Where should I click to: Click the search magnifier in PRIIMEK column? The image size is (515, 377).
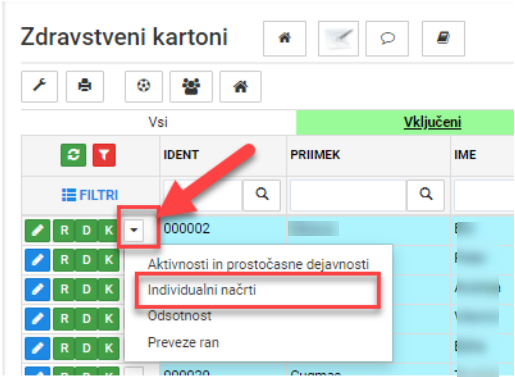(x=426, y=195)
